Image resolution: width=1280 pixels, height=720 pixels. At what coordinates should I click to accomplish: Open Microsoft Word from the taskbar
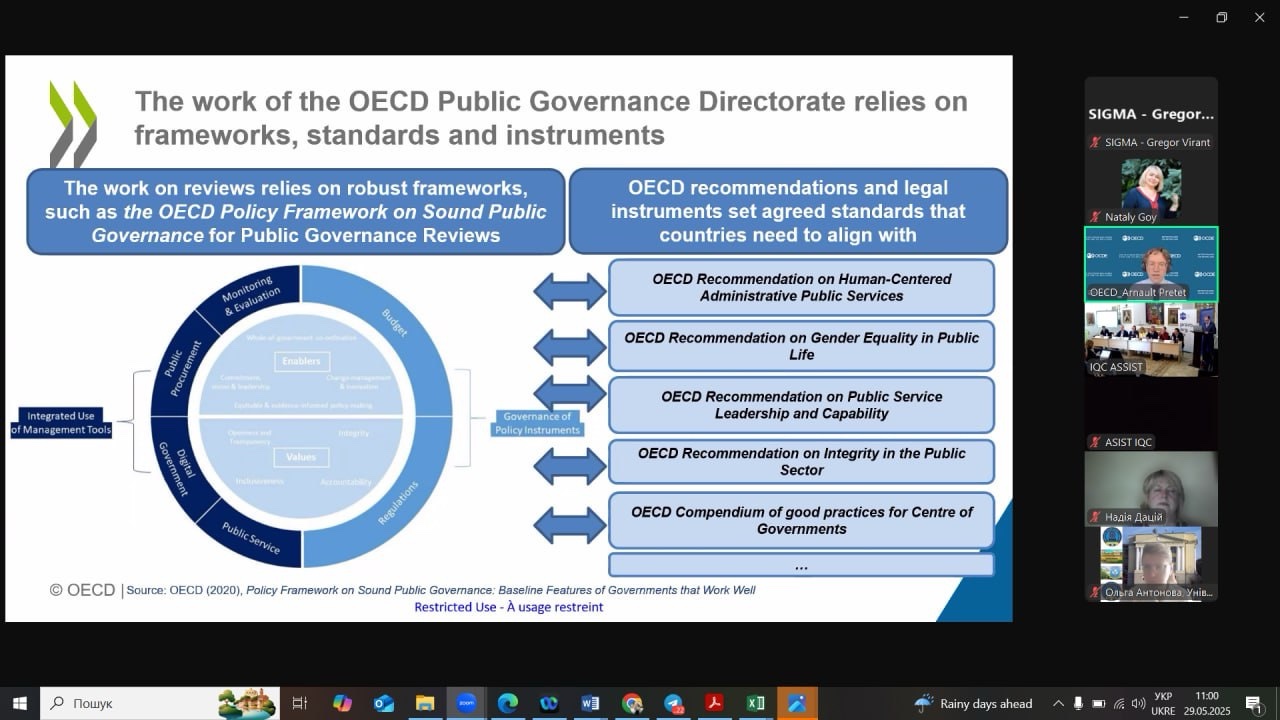pos(590,703)
